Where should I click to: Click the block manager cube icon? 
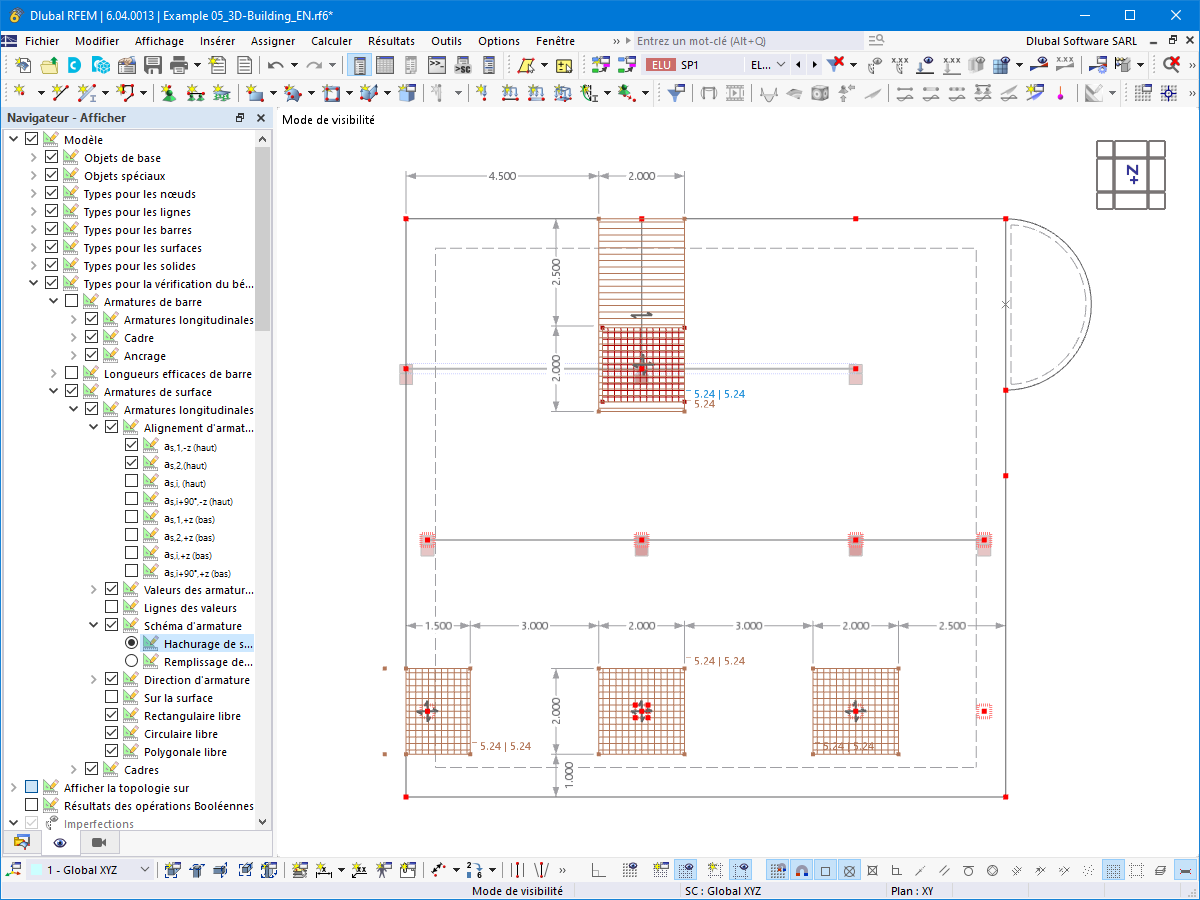101,65
